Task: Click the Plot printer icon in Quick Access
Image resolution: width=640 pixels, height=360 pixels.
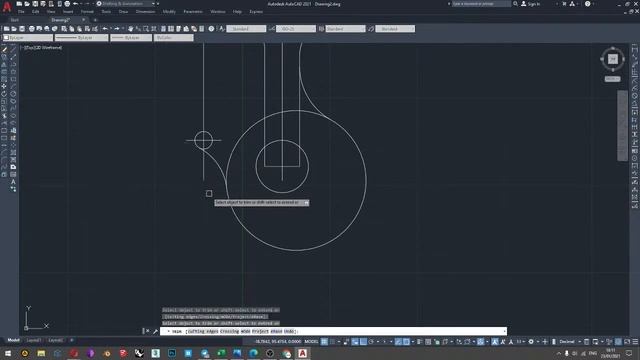Action: [67, 4]
